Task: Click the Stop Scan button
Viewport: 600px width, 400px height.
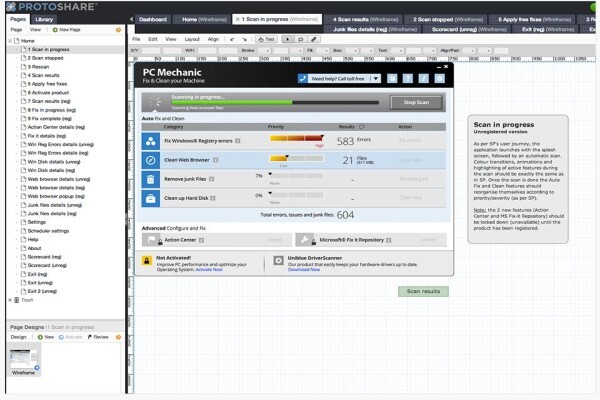Action: pyautogui.click(x=416, y=102)
